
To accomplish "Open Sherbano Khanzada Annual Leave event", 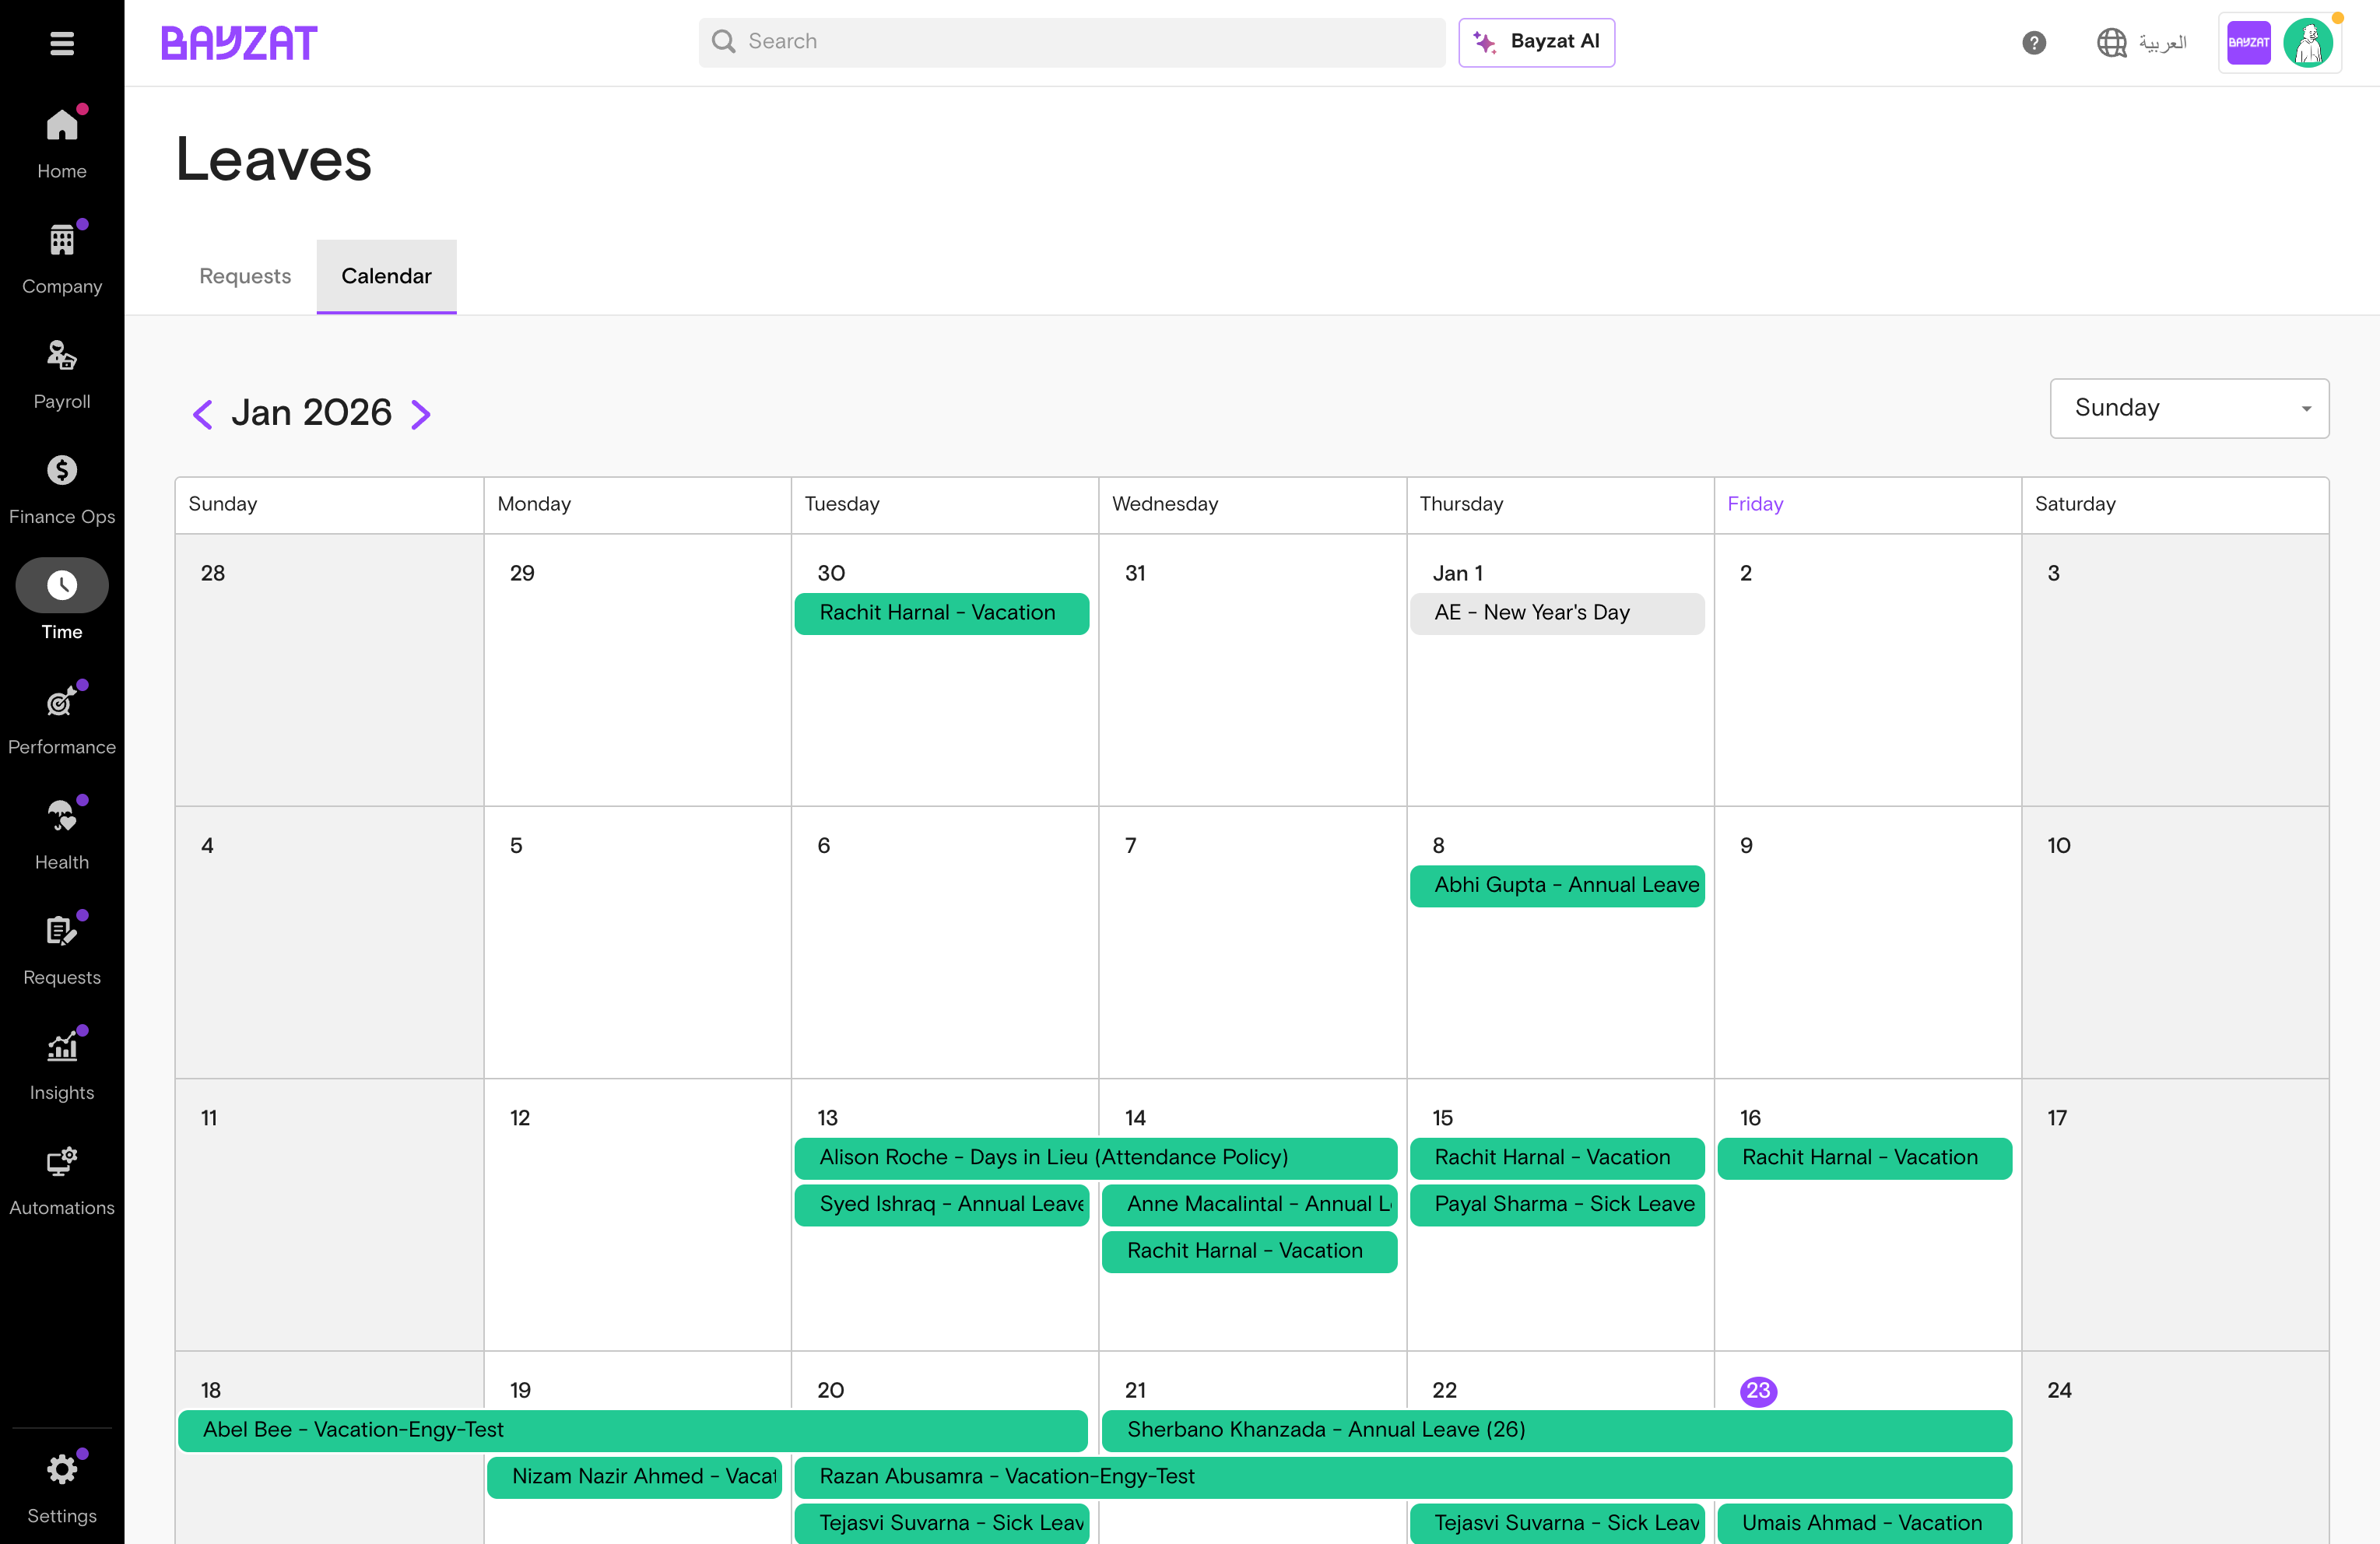I will (x=1557, y=1431).
